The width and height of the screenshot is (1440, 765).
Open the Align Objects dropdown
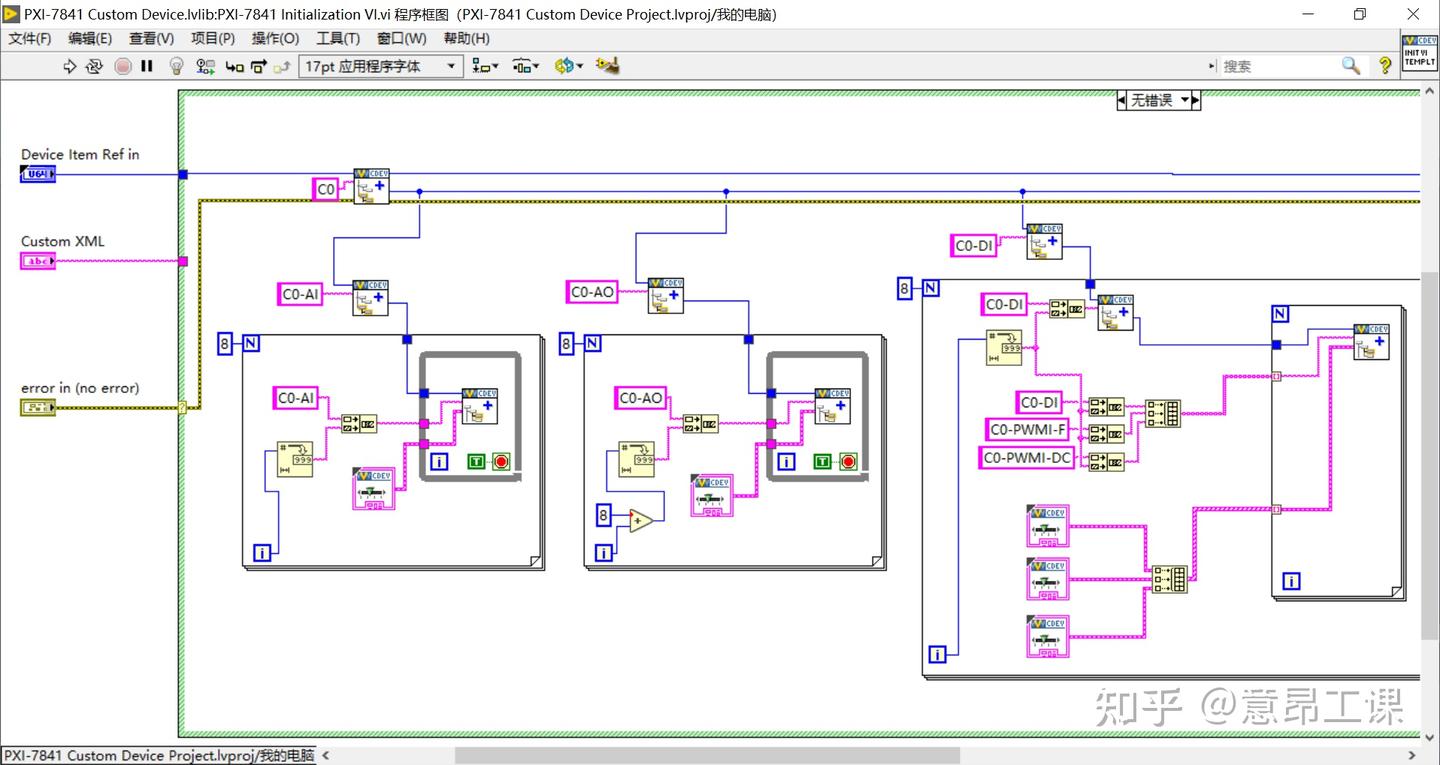[486, 66]
